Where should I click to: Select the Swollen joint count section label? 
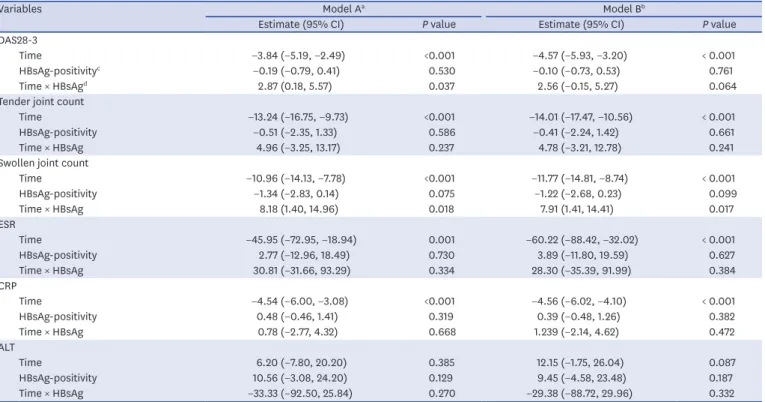click(x=44, y=163)
